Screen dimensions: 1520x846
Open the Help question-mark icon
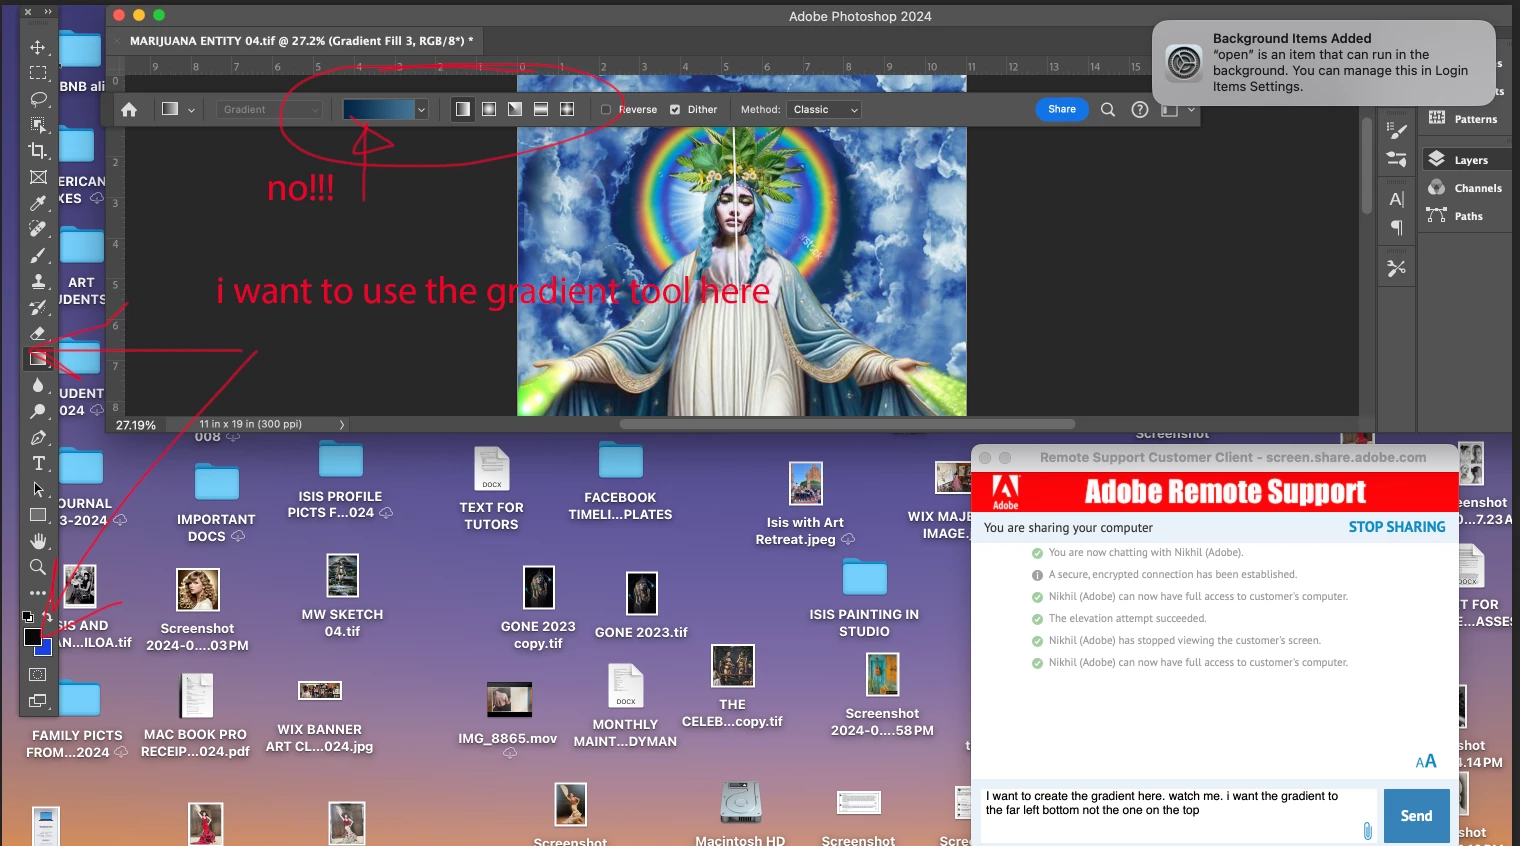pos(1140,110)
